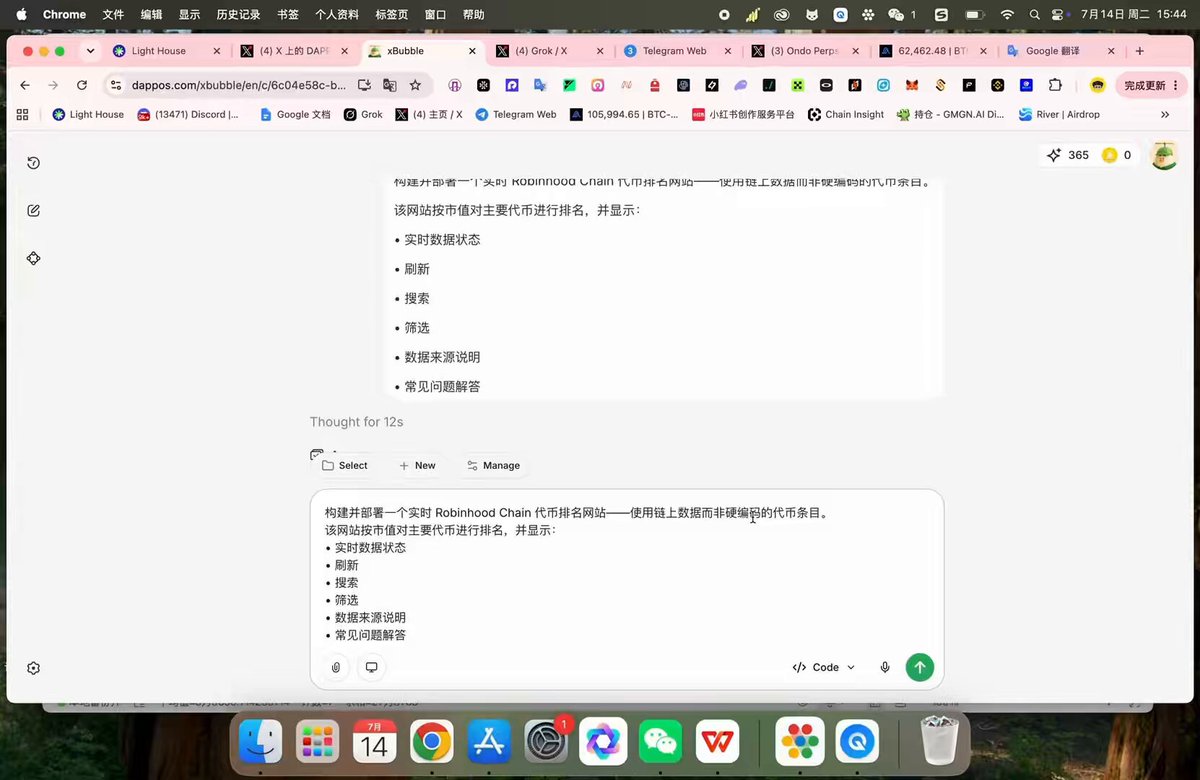Open the Manage button

(x=493, y=465)
